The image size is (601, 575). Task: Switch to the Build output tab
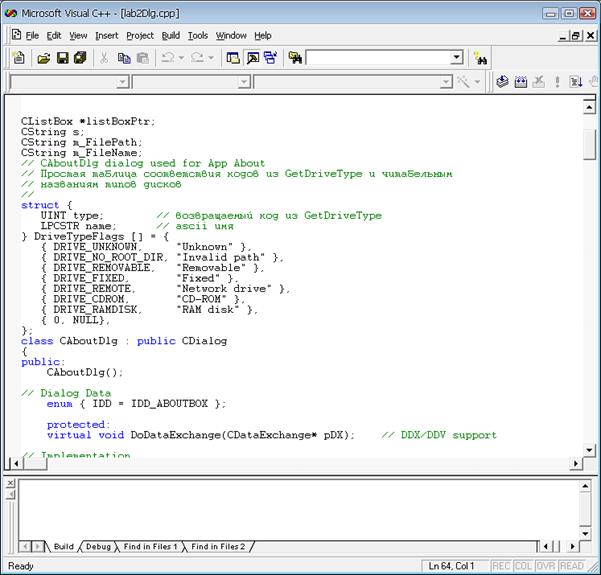point(64,547)
